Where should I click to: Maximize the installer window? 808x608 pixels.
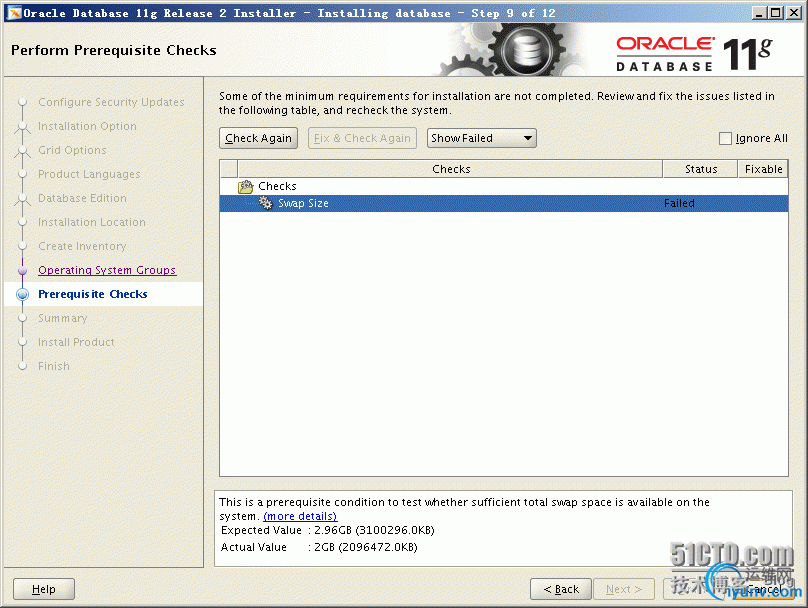point(775,13)
